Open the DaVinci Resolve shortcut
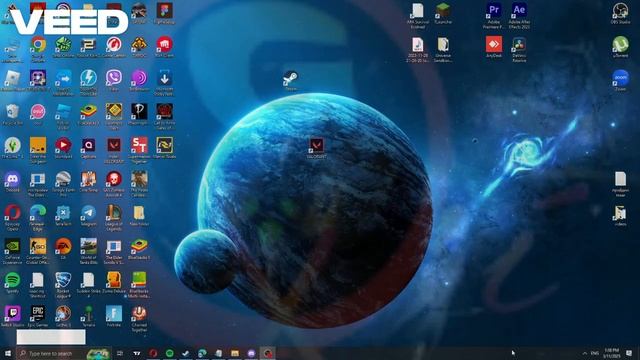 tap(519, 44)
